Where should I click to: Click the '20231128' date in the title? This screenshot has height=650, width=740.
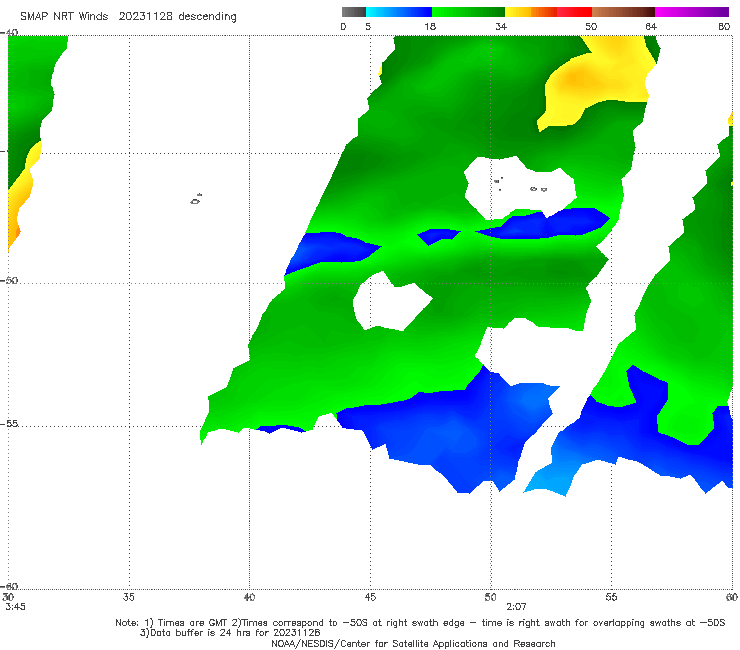pos(145,17)
